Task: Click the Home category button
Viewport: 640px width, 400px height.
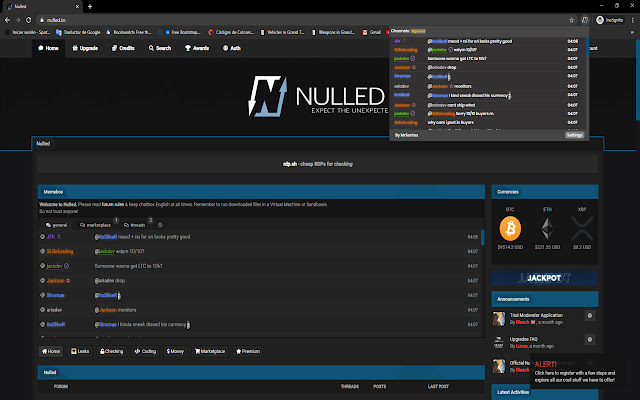Action: click(51, 351)
